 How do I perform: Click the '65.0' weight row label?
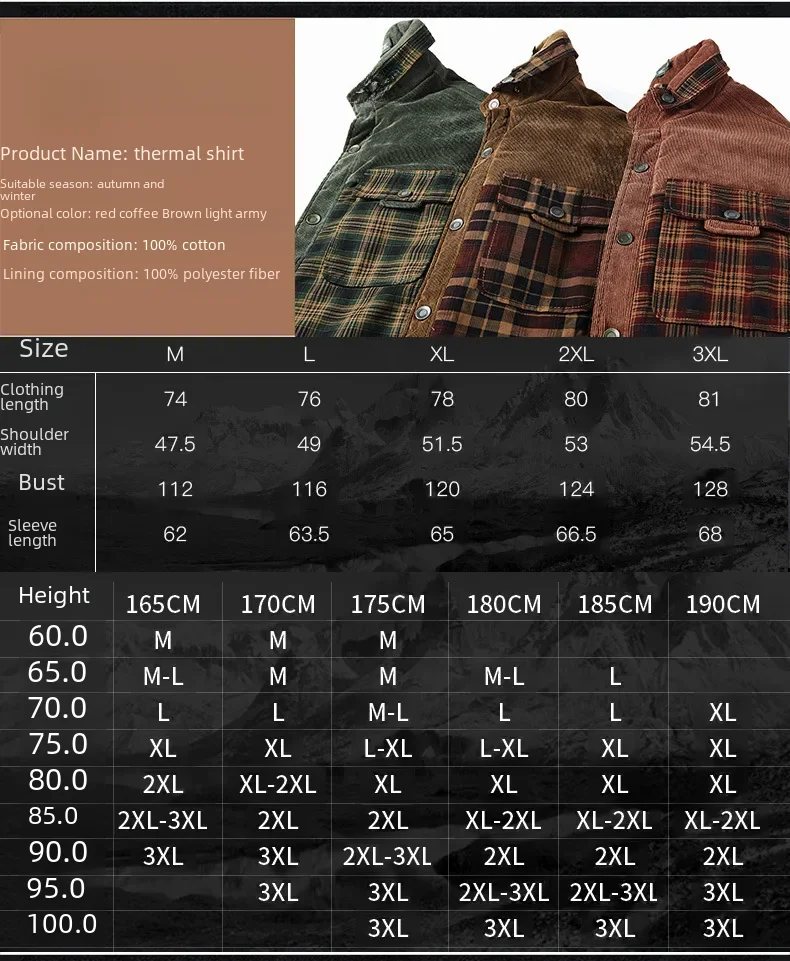57,672
